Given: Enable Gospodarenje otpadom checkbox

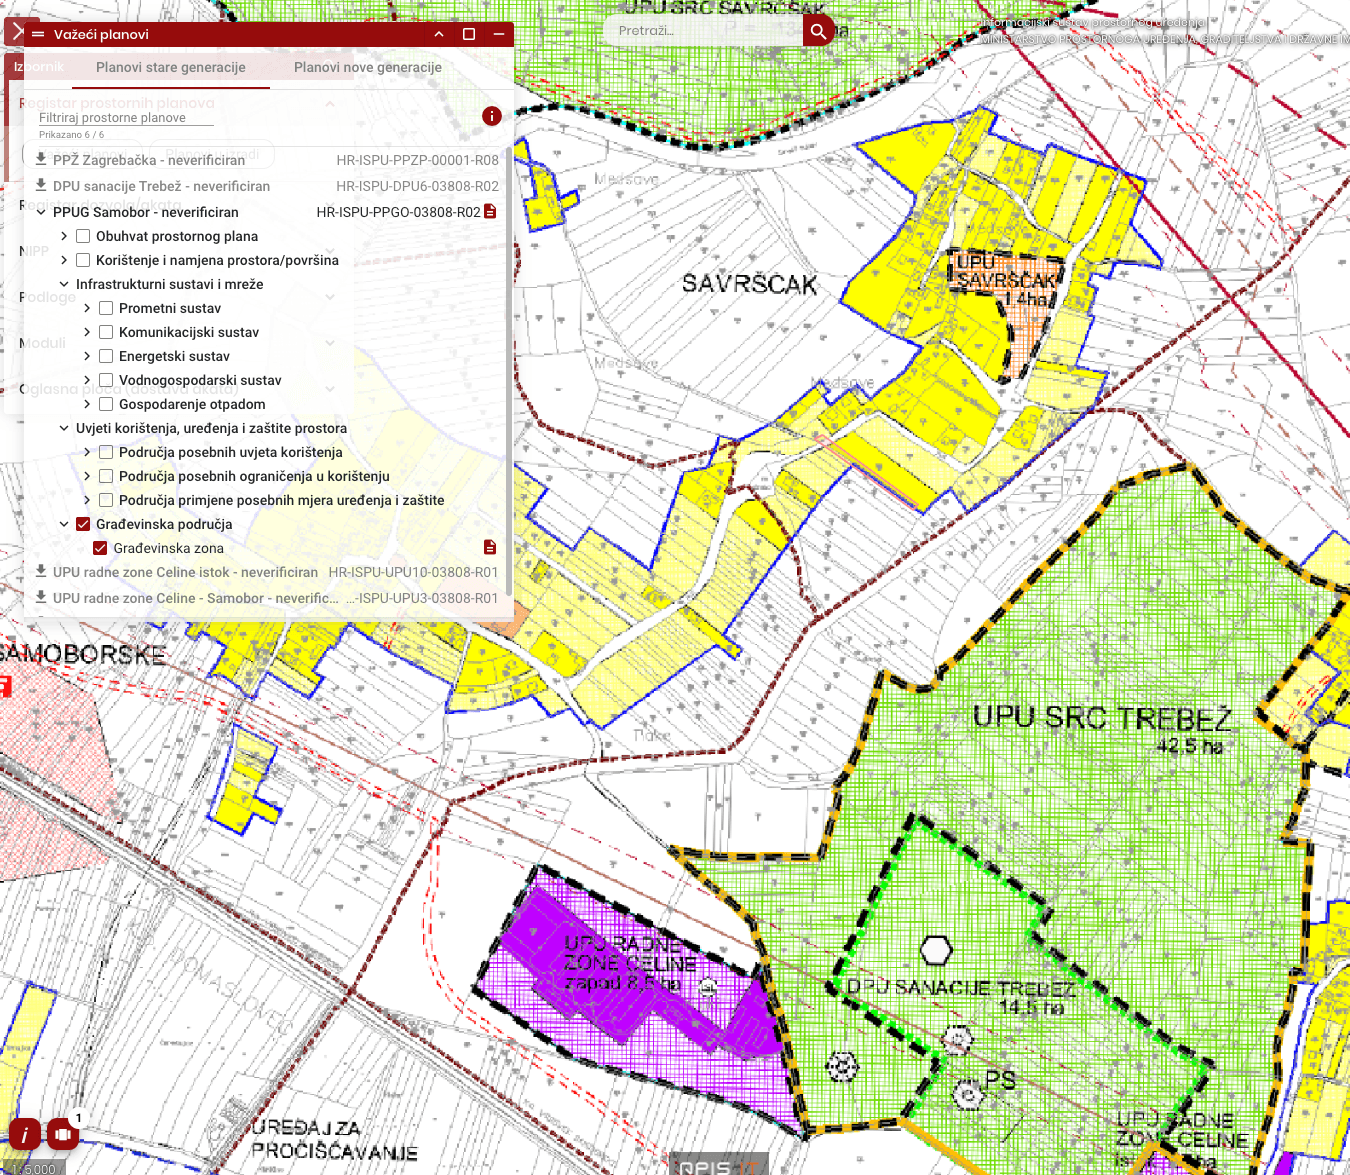Looking at the screenshot, I should [106, 404].
